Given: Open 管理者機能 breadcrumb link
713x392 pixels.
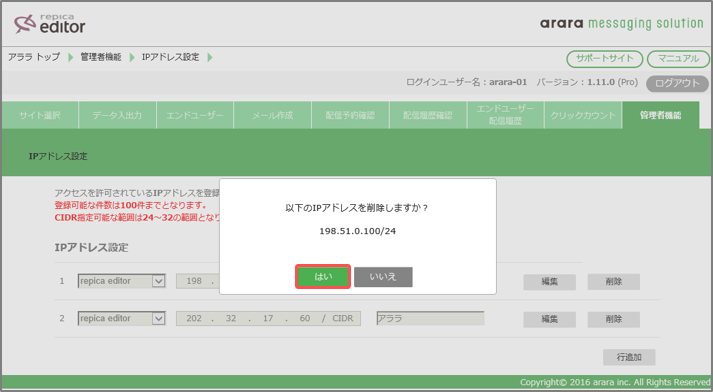Looking at the screenshot, I should (x=101, y=57).
